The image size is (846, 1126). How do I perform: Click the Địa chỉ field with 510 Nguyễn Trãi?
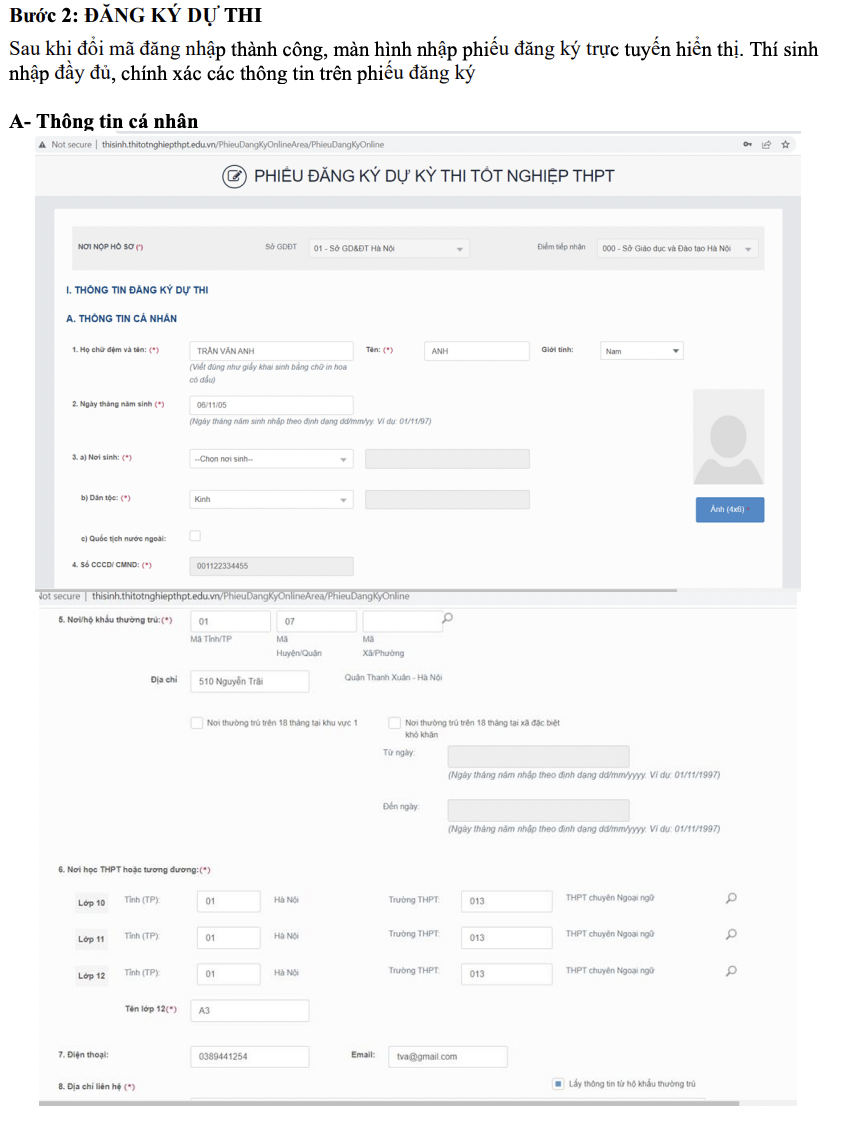click(250, 681)
